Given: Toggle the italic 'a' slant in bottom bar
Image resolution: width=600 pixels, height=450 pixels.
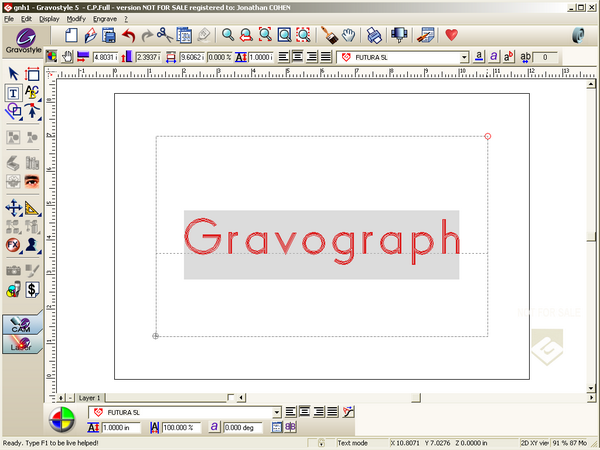Looking at the screenshot, I should coord(214,427).
